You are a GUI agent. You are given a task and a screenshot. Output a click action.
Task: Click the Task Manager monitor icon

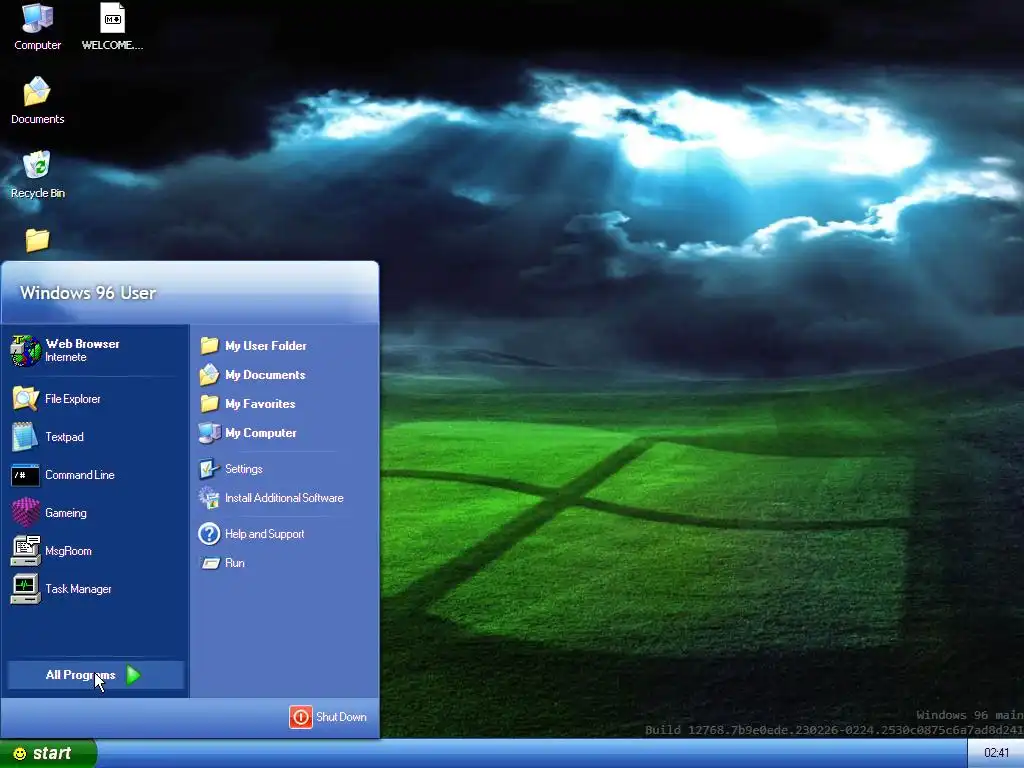[25, 588]
